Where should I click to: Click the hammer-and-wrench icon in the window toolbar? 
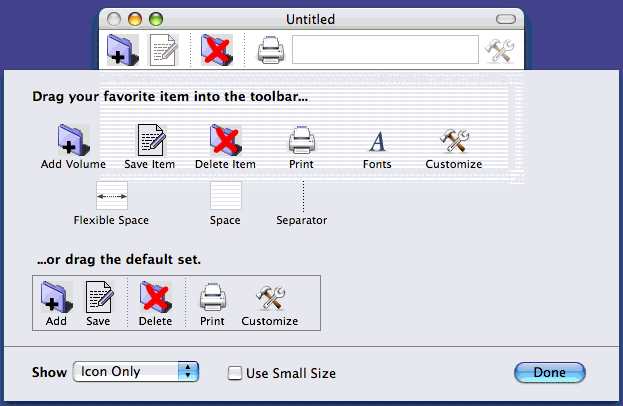[x=498, y=50]
